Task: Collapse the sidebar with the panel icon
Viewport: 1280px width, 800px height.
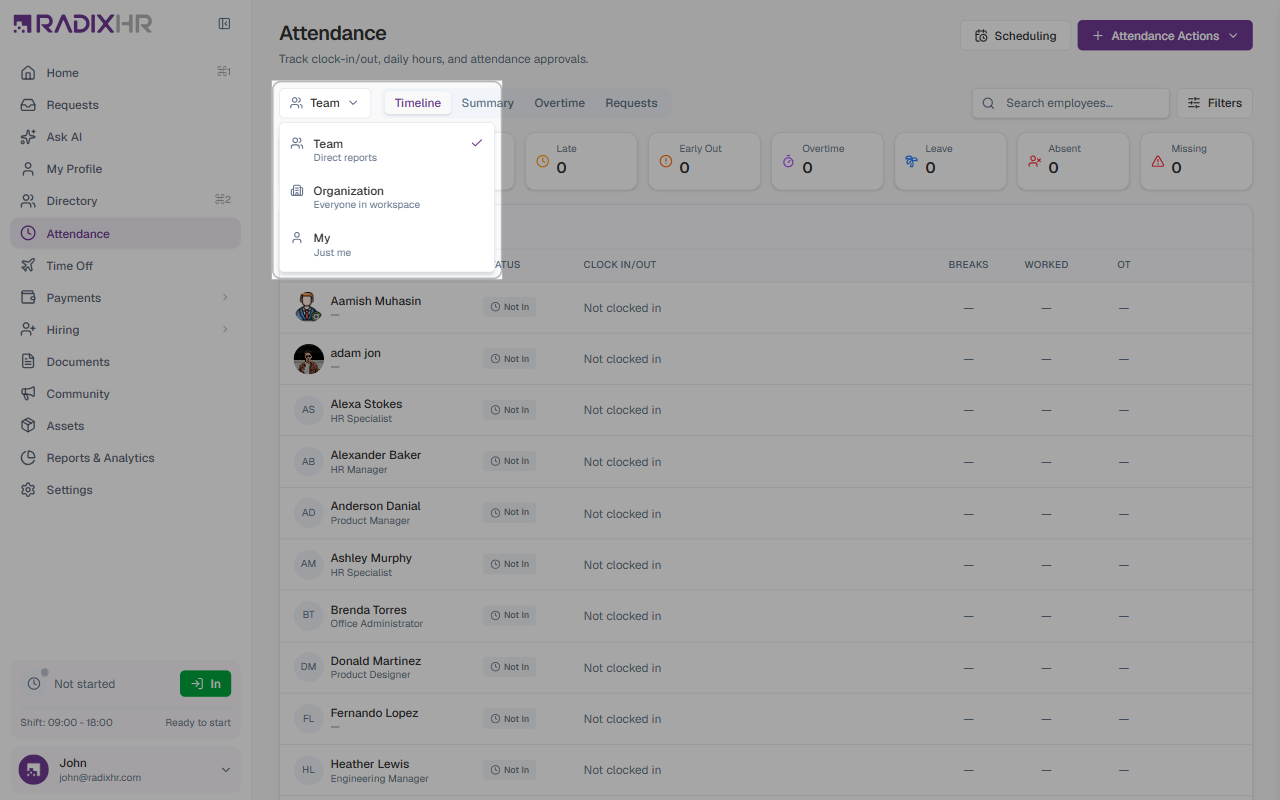Action: click(x=225, y=24)
